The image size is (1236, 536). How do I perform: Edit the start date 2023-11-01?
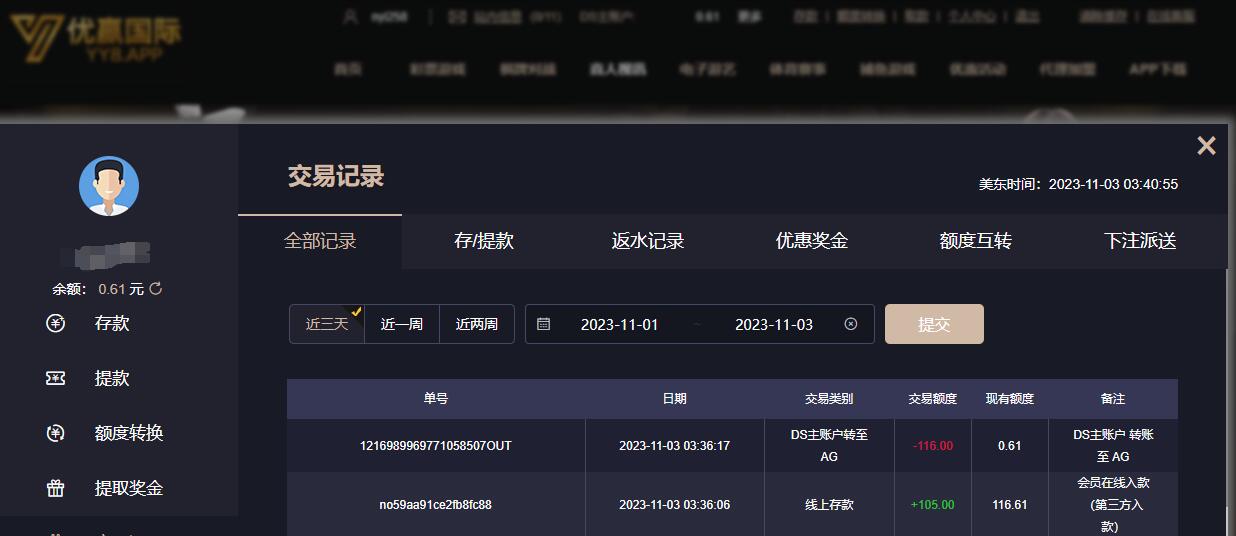(x=620, y=324)
